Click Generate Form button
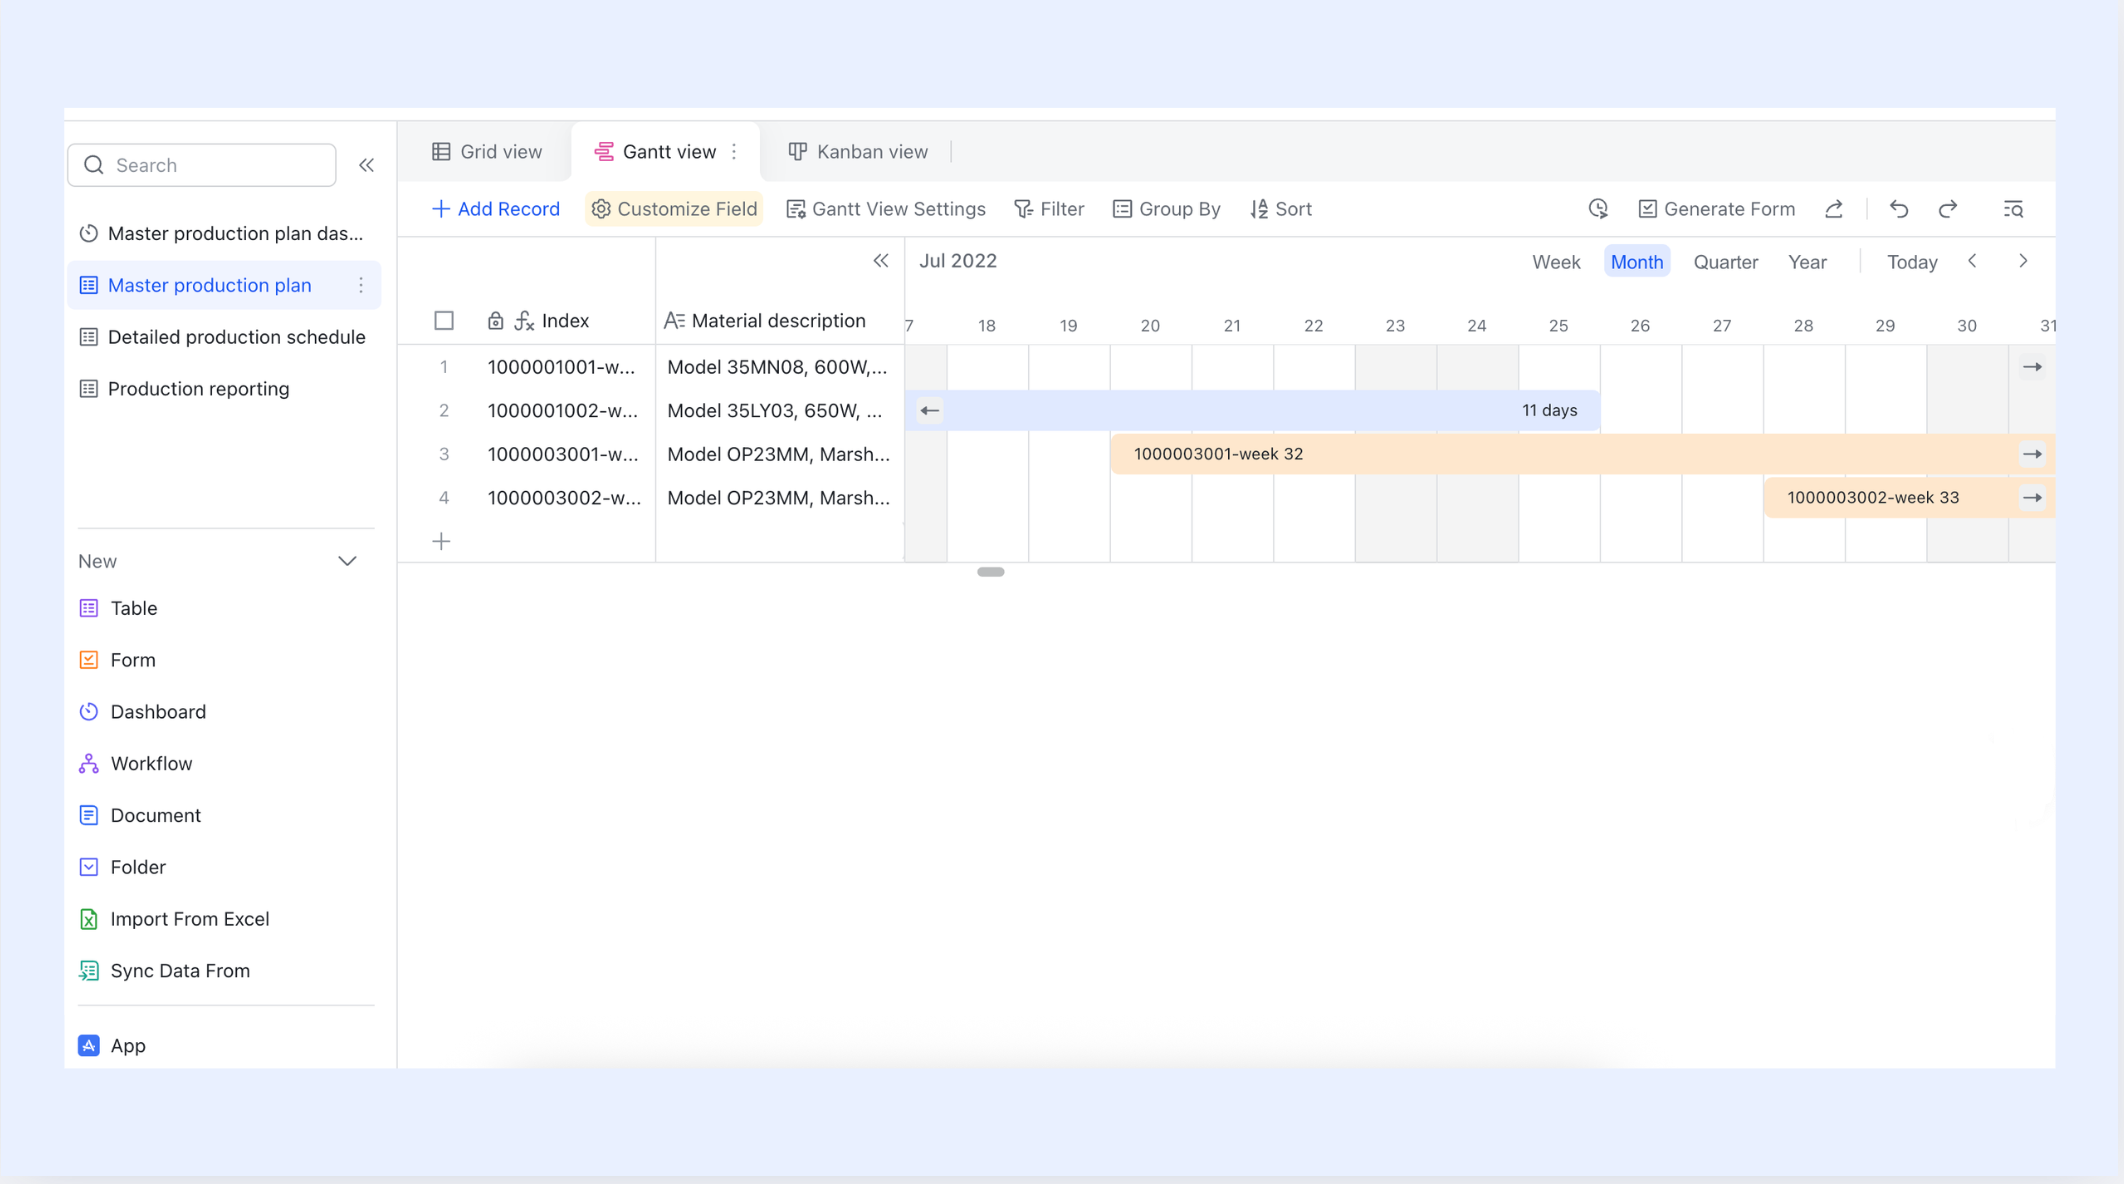The image size is (2124, 1184). [1716, 209]
